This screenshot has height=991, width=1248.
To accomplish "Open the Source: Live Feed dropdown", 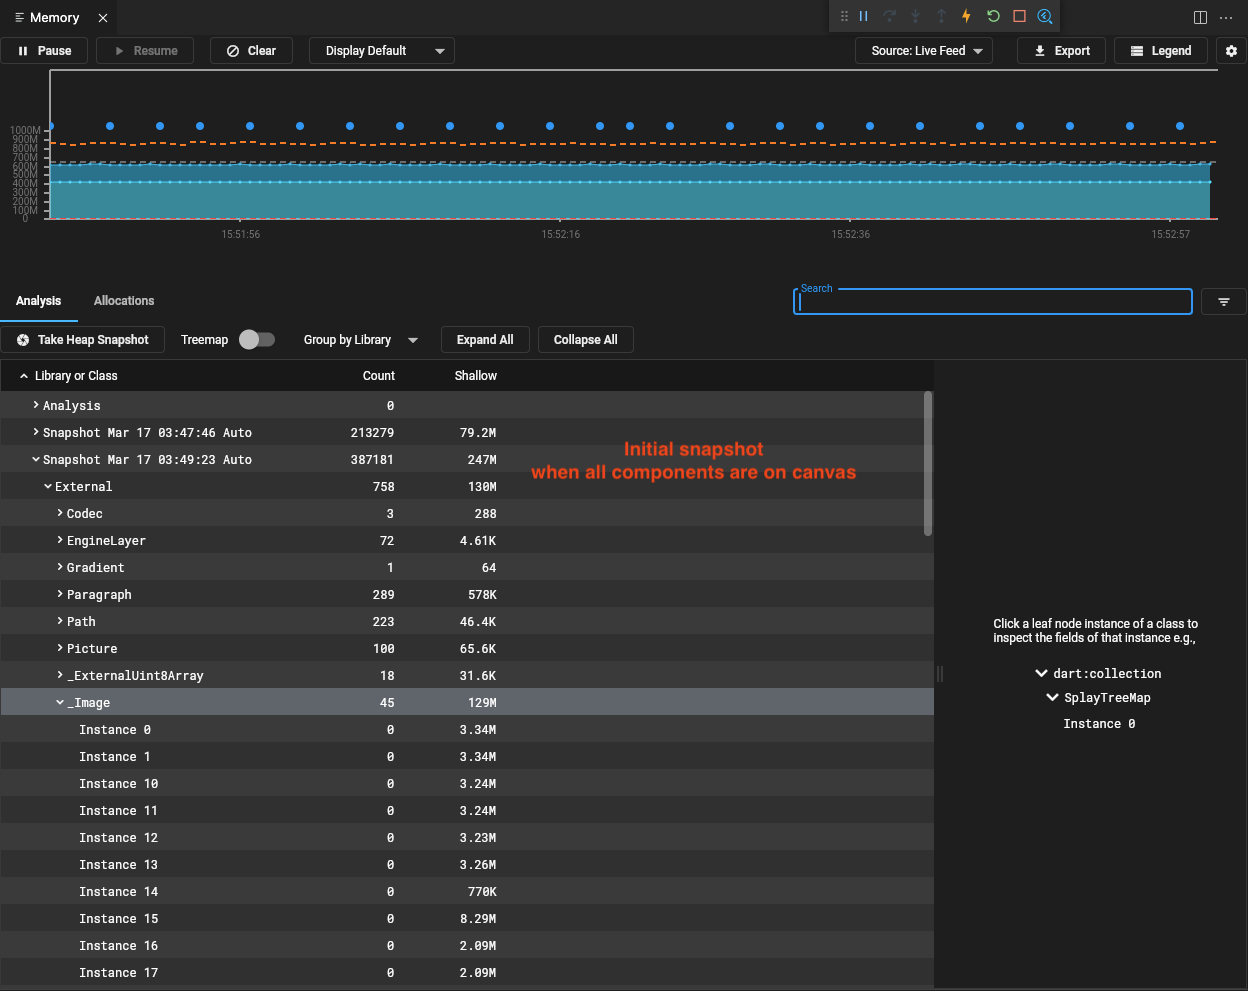I will point(924,51).
